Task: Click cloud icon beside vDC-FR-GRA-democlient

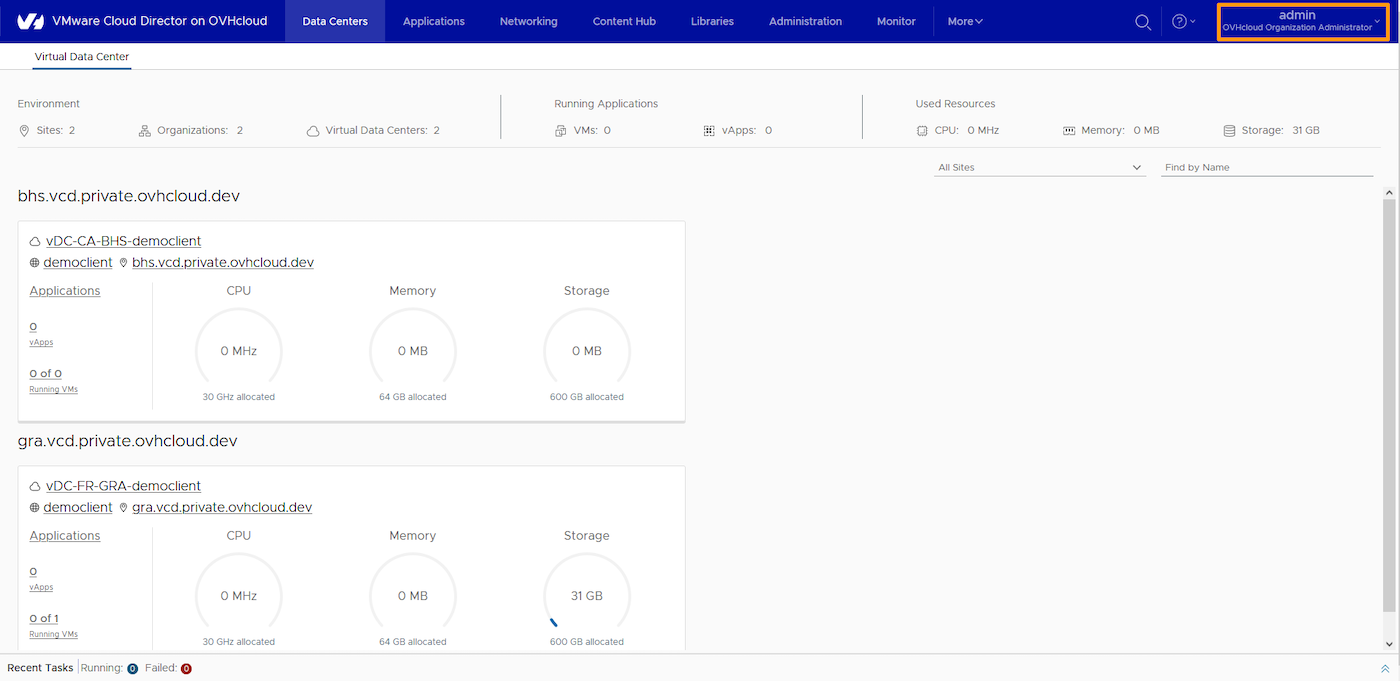Action: click(35, 486)
